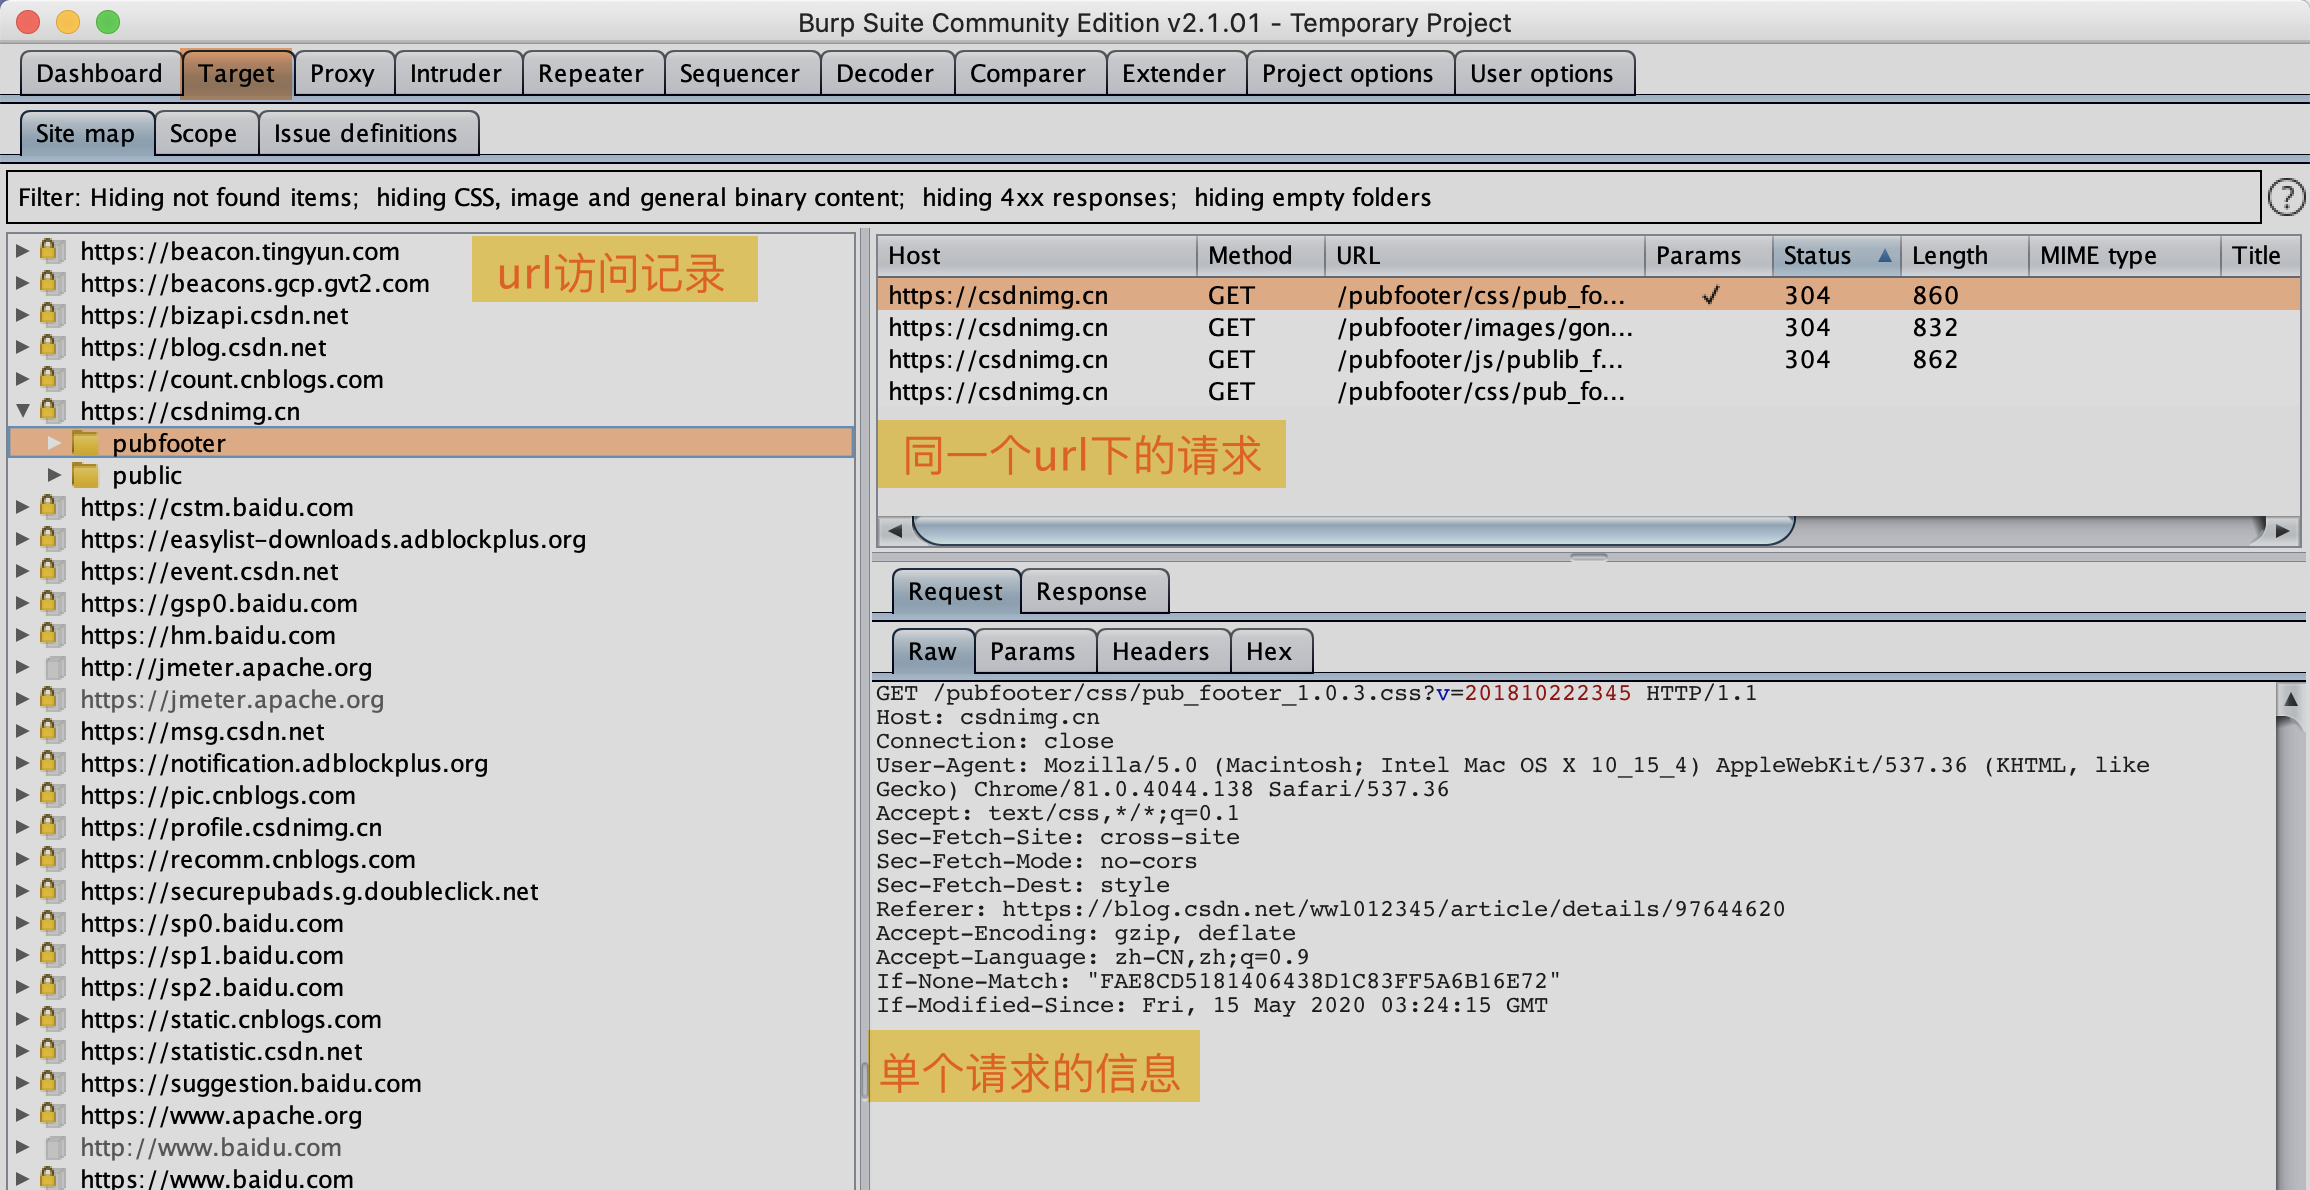The width and height of the screenshot is (2310, 1190).
Task: Expand the public folder node
Action: coord(54,475)
